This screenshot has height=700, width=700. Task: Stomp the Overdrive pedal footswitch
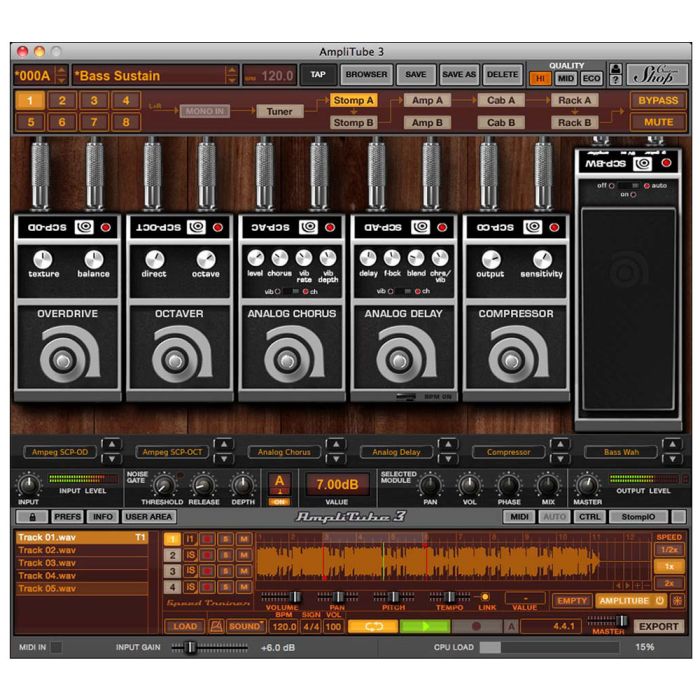click(x=62, y=360)
